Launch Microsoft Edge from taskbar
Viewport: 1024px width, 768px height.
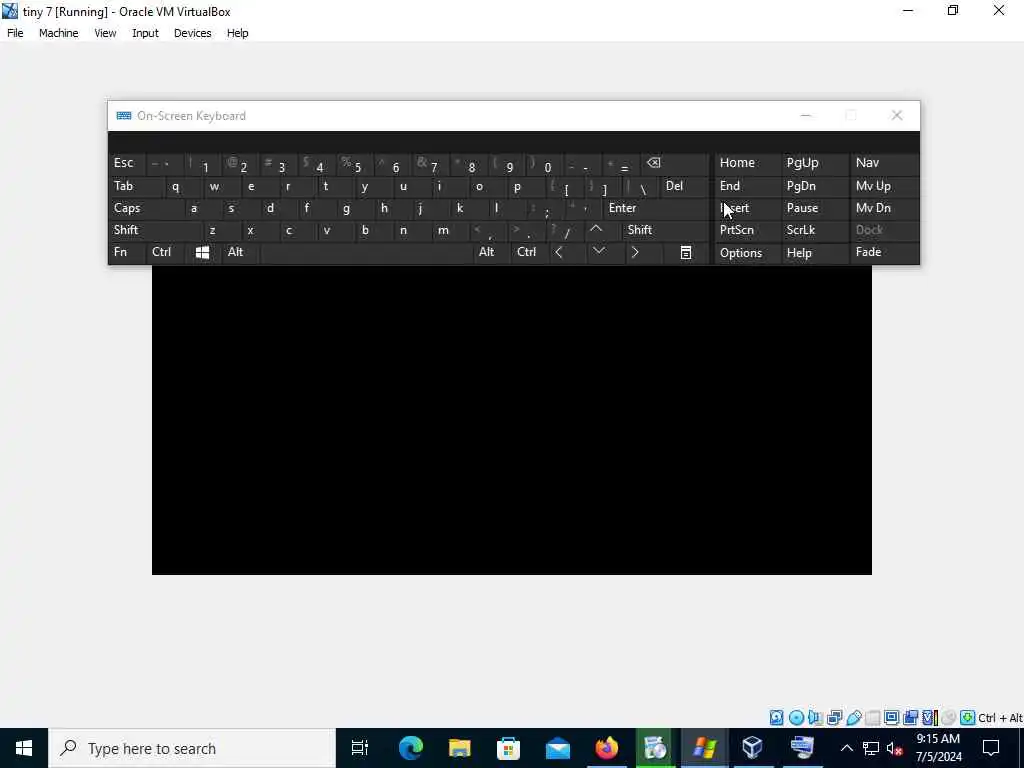click(x=411, y=748)
